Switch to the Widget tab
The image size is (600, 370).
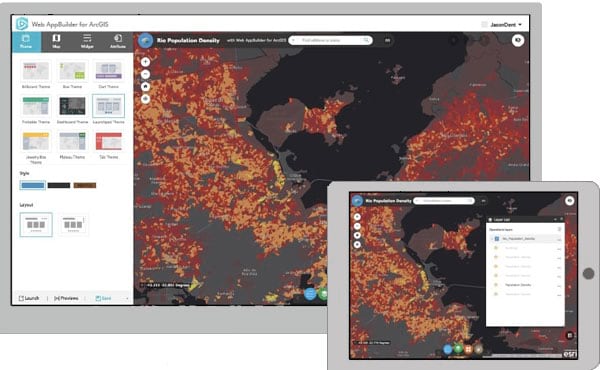click(x=87, y=42)
